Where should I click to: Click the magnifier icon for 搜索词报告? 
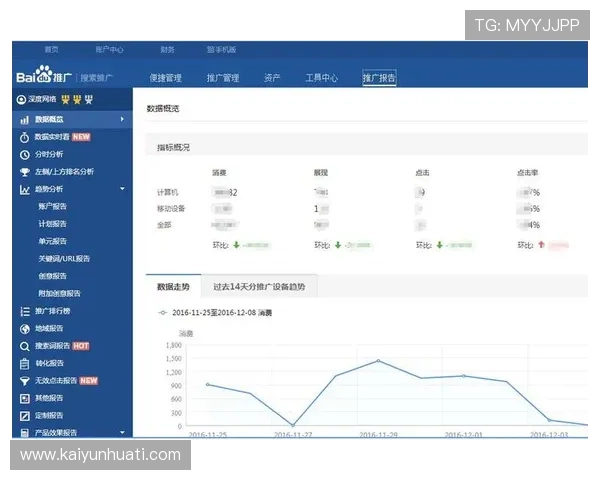pyautogui.click(x=24, y=346)
